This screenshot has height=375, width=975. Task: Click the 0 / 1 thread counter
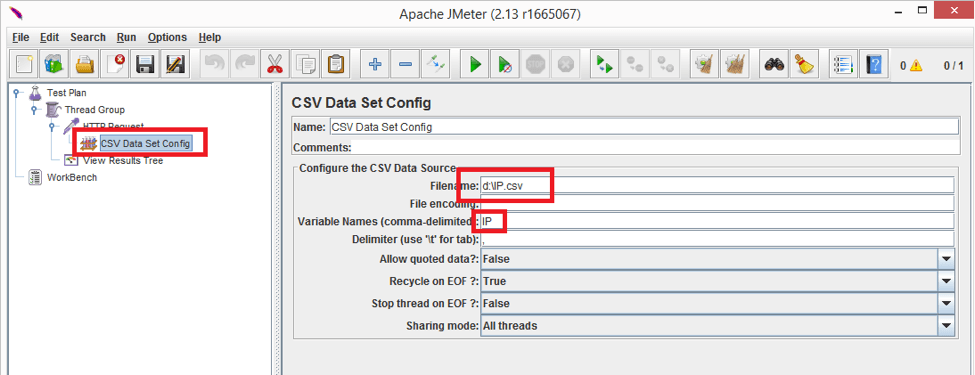click(953, 65)
